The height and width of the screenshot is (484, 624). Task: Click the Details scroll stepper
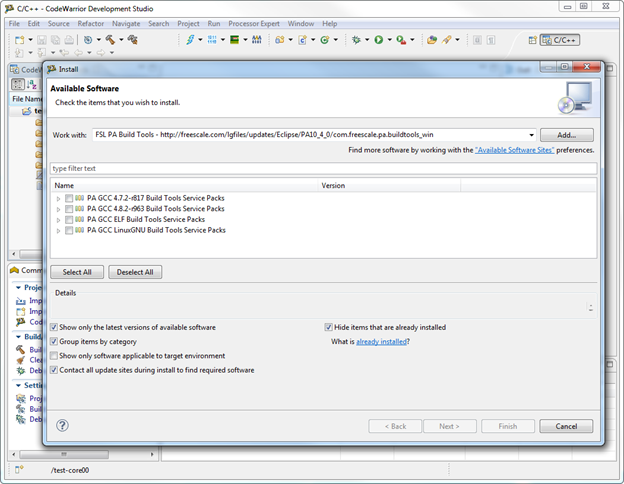[x=591, y=307]
